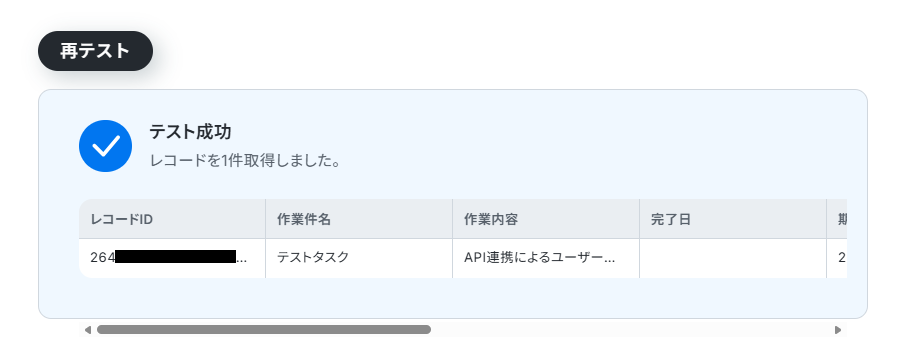Click the テストタスク cell
Image resolution: width=913 pixels, height=363 pixels.
point(359,258)
